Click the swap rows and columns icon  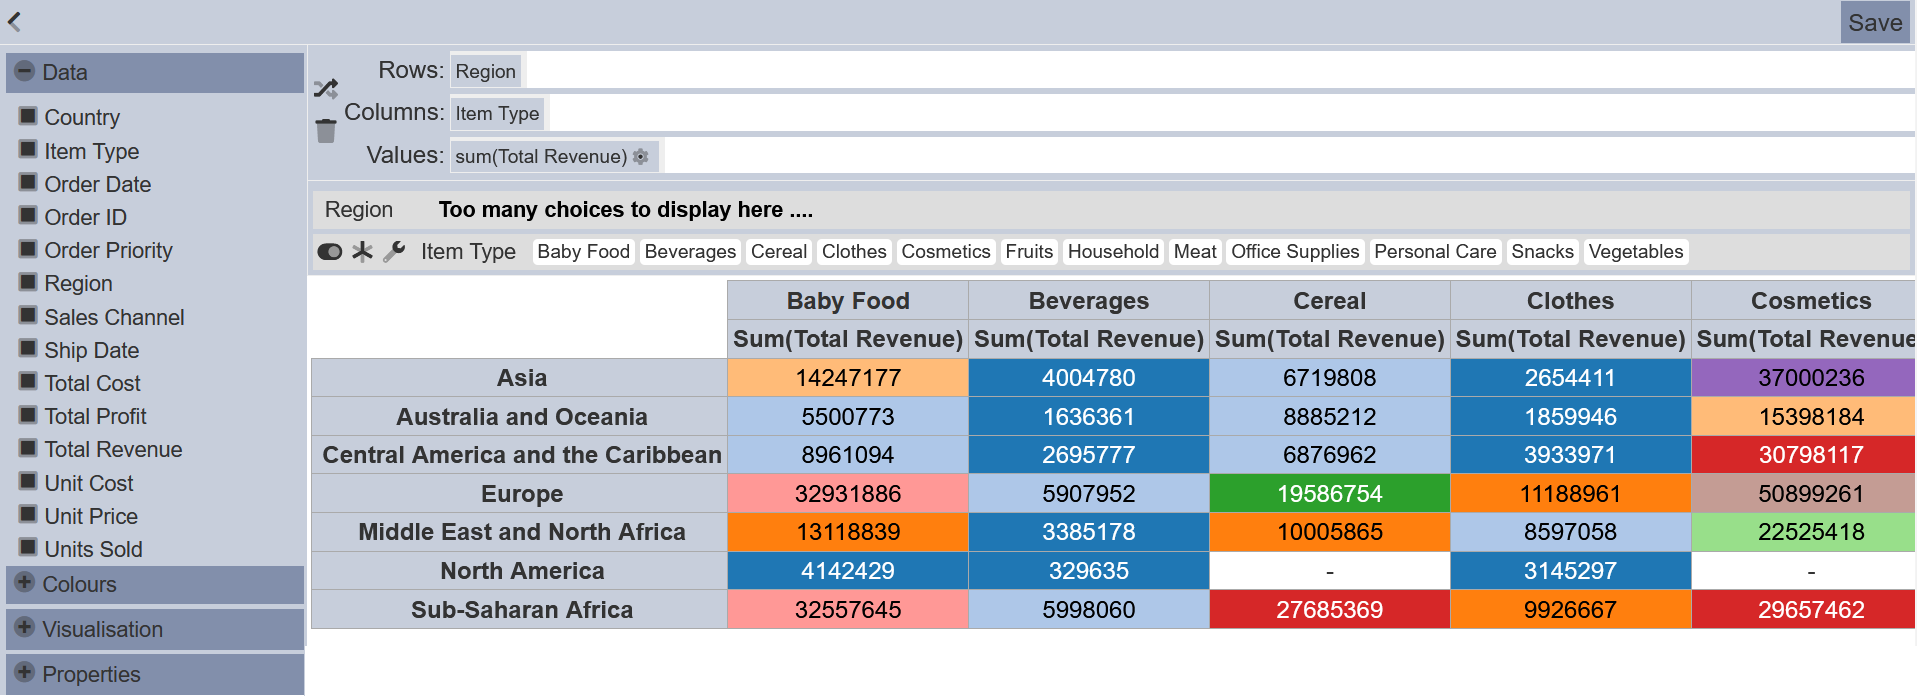[x=326, y=89]
